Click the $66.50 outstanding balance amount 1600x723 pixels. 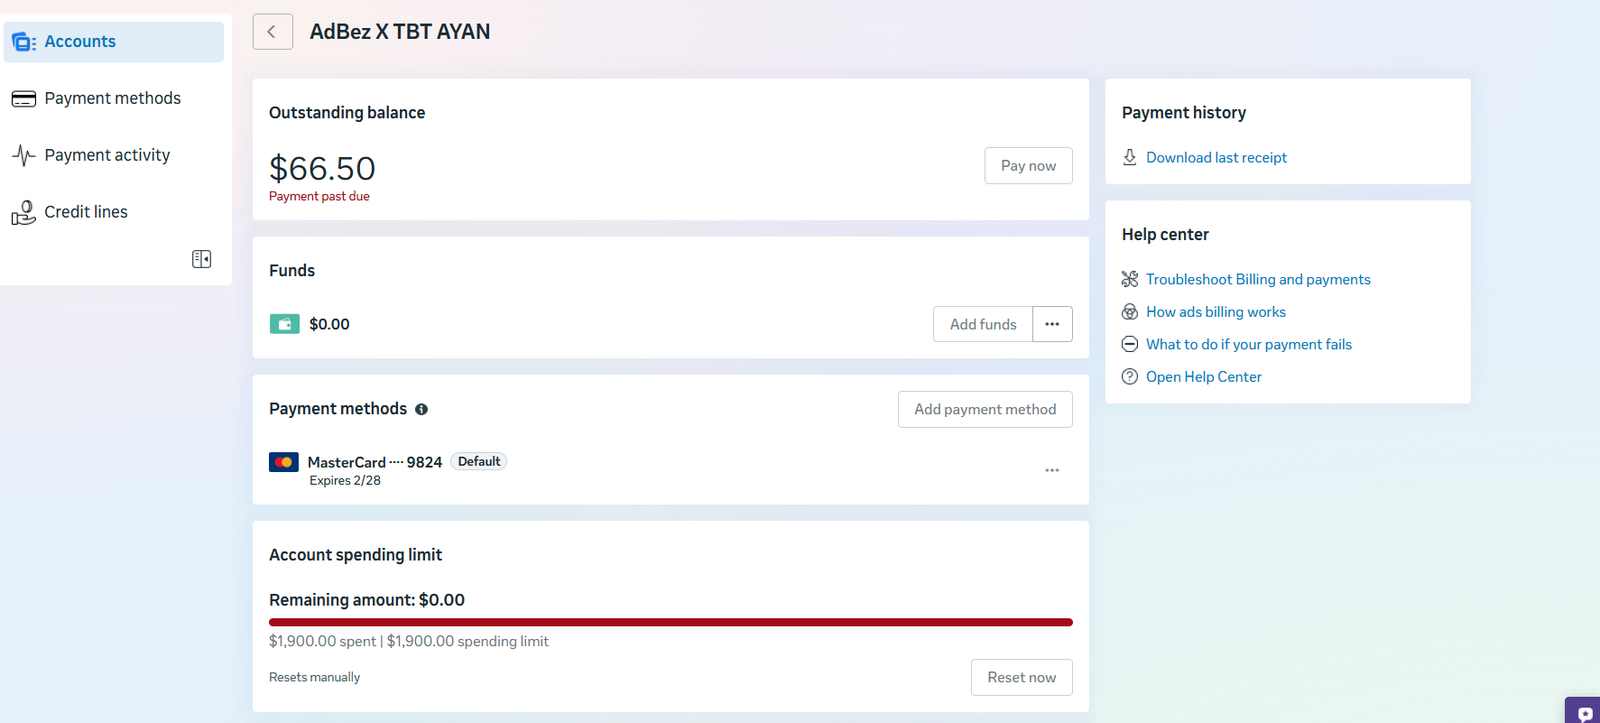pos(322,168)
